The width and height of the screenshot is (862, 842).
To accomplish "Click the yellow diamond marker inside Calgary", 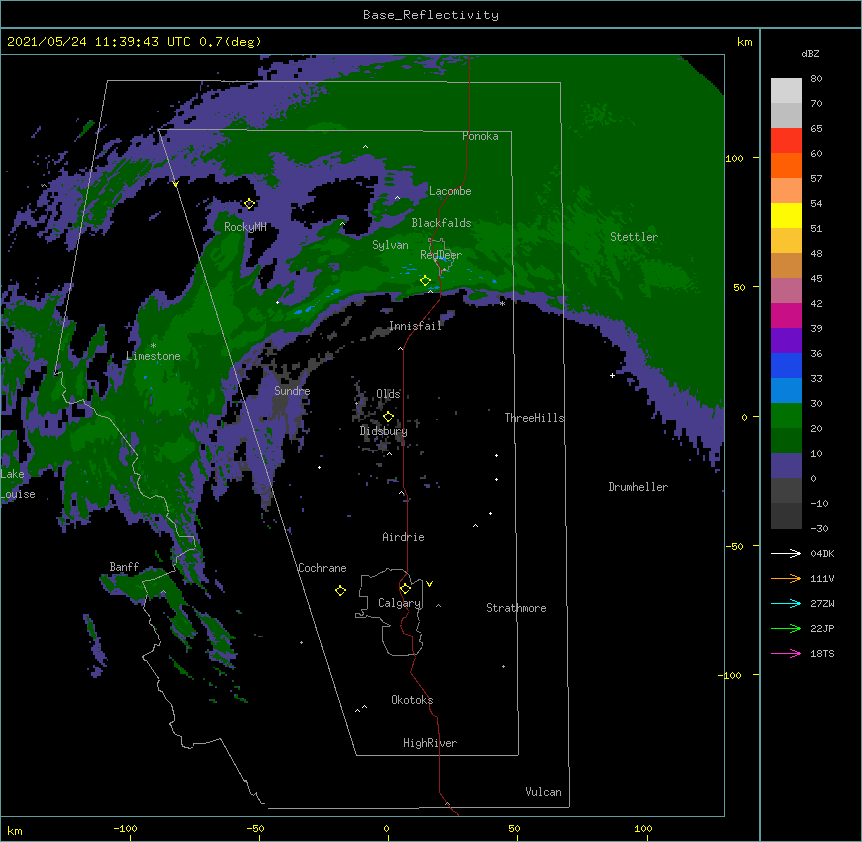I will [405, 589].
